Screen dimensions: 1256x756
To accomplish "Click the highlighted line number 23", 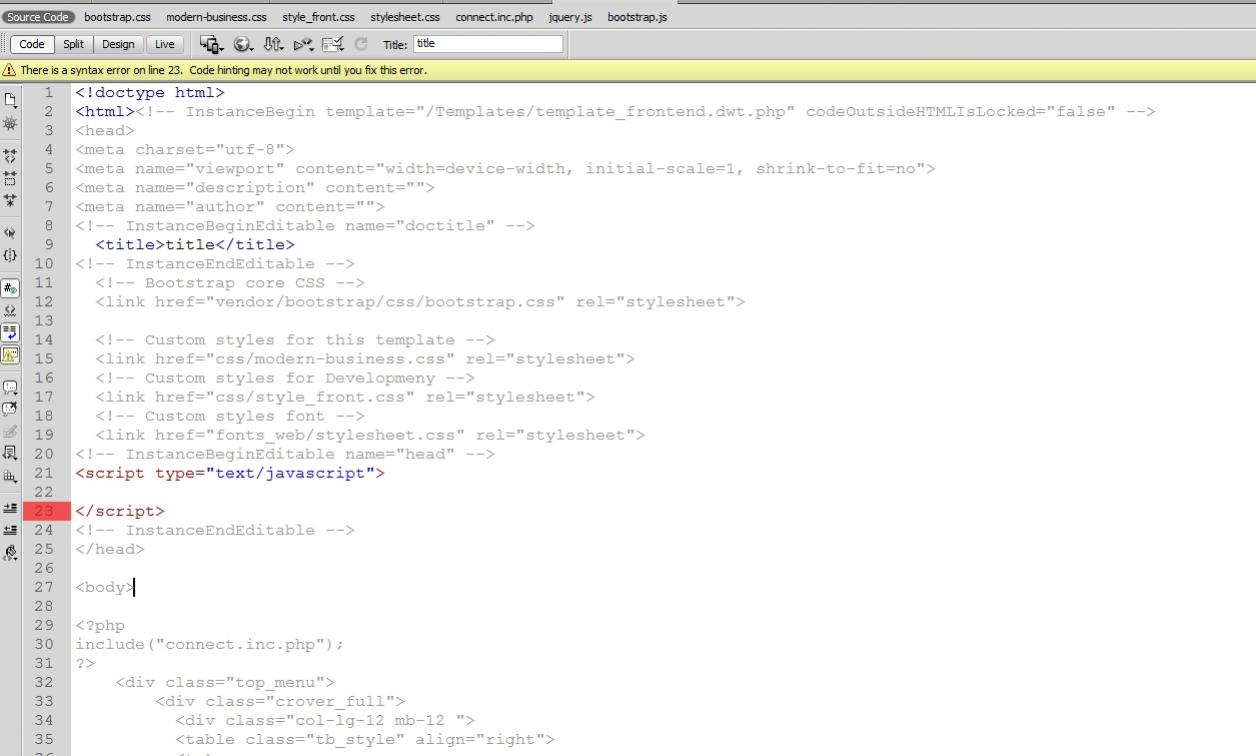I will click(46, 511).
